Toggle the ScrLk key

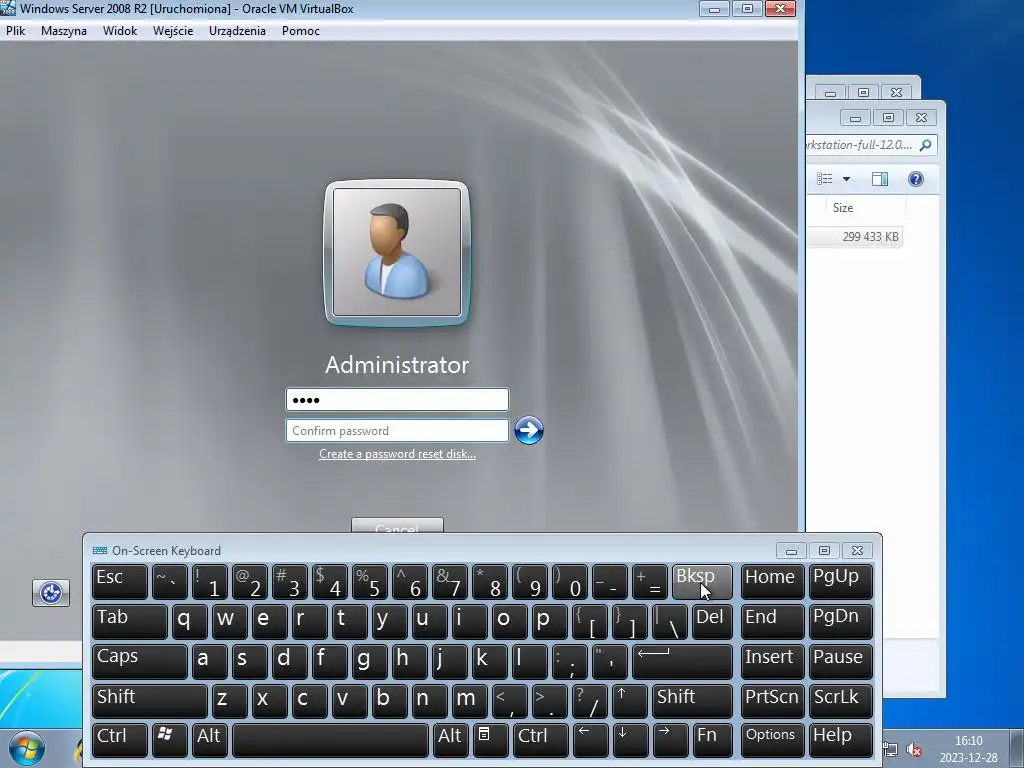tap(840, 701)
